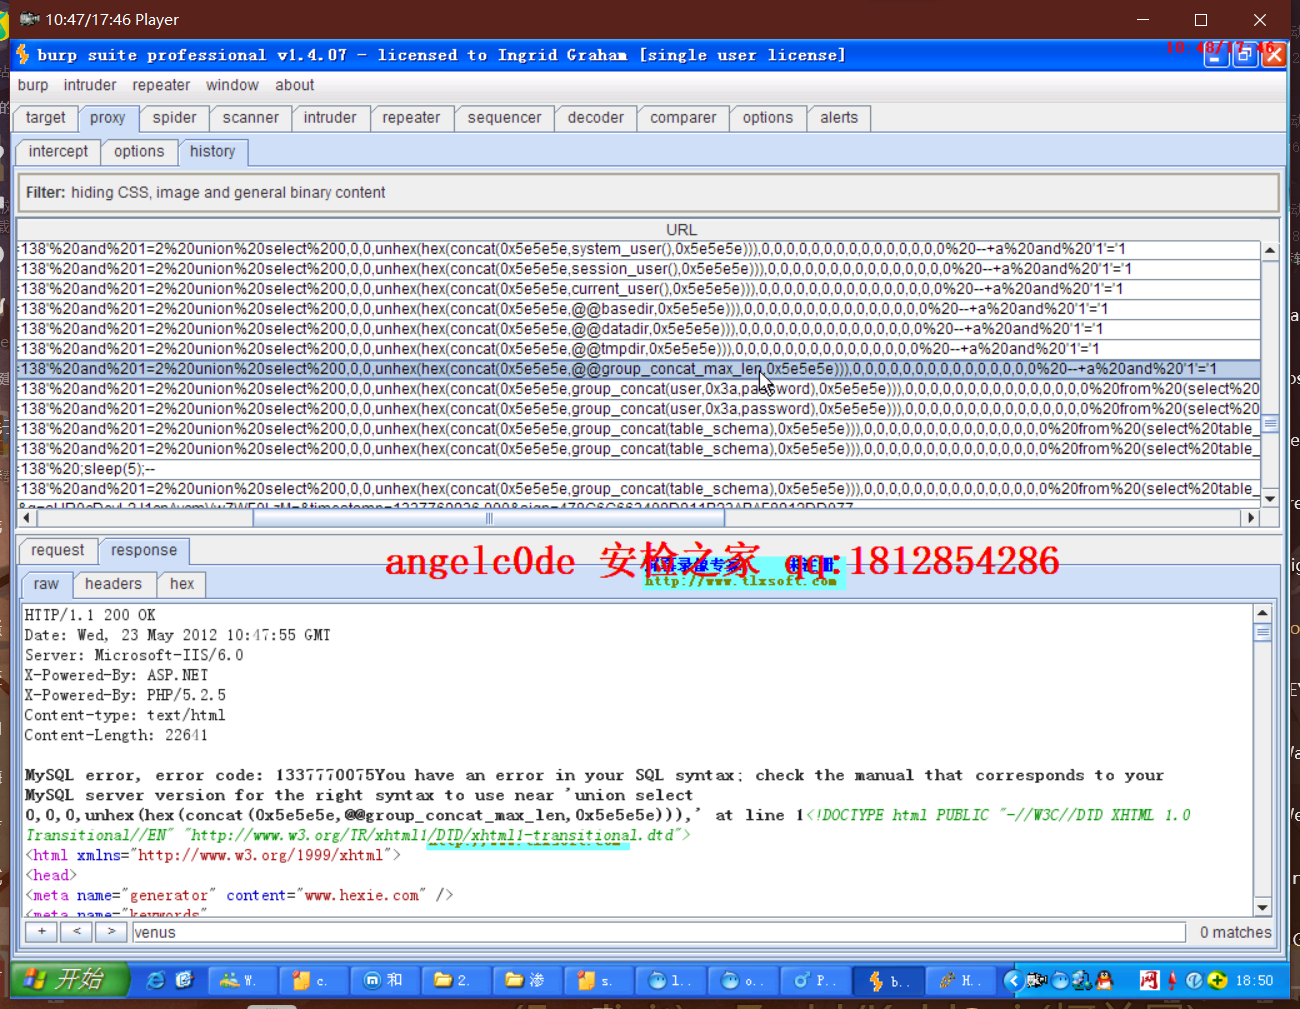Click response pane scroll down arrow
The height and width of the screenshot is (1009, 1300).
1262,907
